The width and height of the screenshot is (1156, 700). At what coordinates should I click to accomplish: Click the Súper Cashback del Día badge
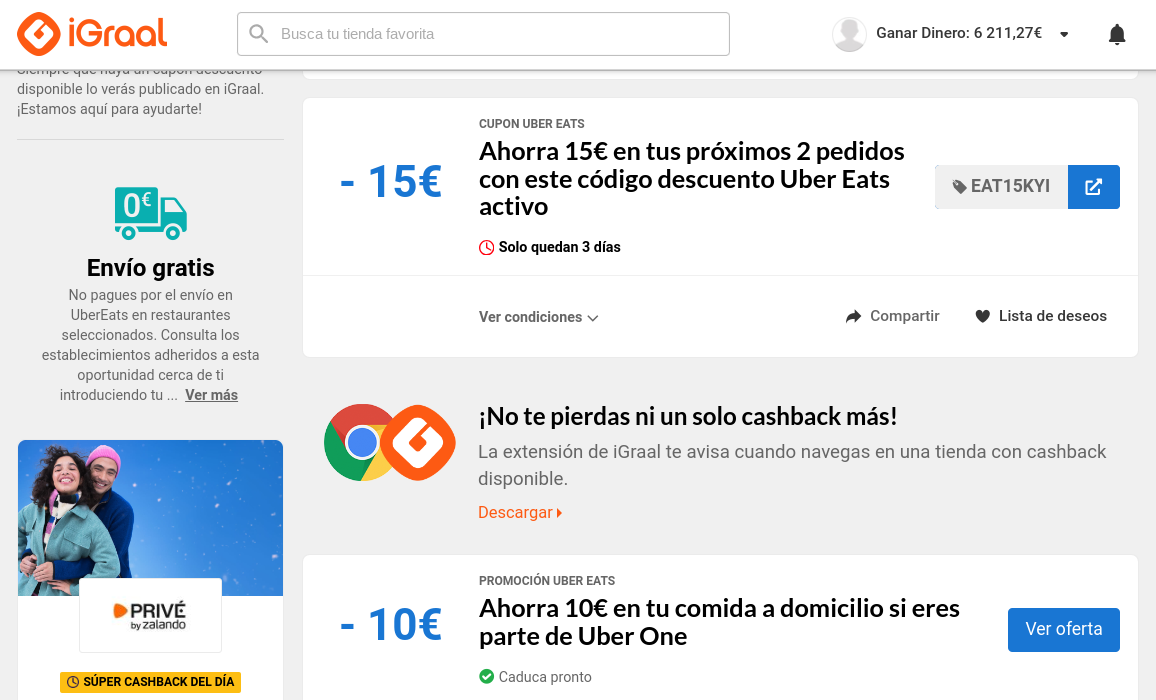[x=150, y=682]
